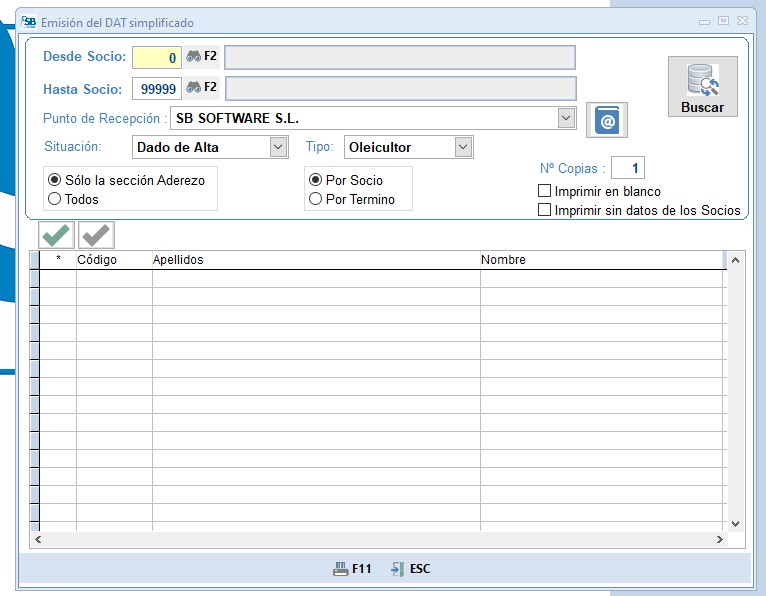Click the gray checkmark deselect-all button
This screenshot has width=766, height=596.
coord(96,235)
